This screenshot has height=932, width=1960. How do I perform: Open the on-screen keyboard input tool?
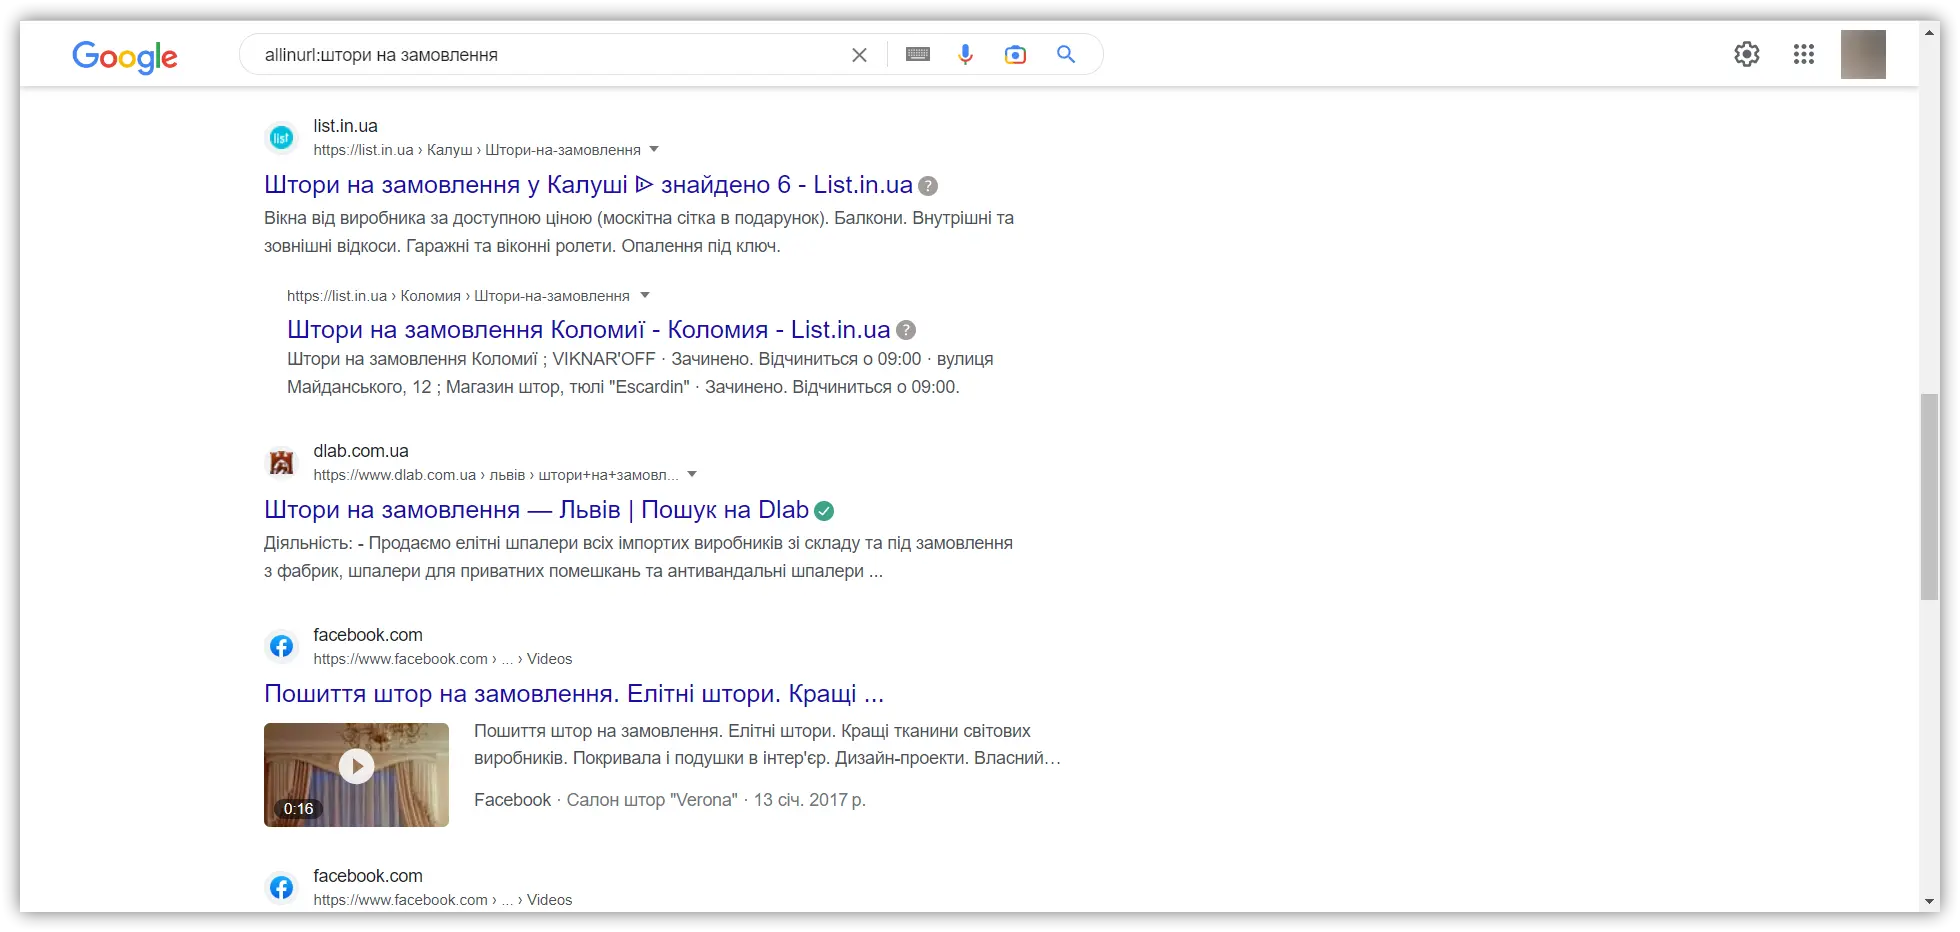click(x=918, y=54)
